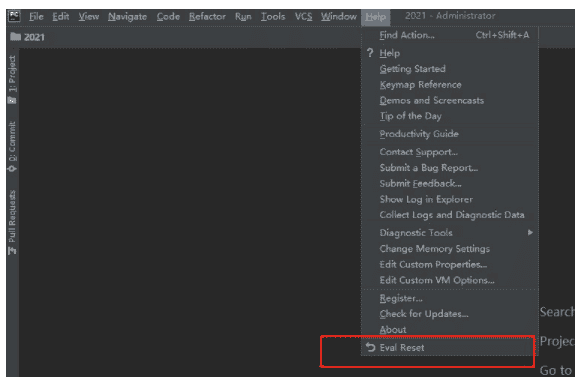Open Keymap Reference

point(450,85)
